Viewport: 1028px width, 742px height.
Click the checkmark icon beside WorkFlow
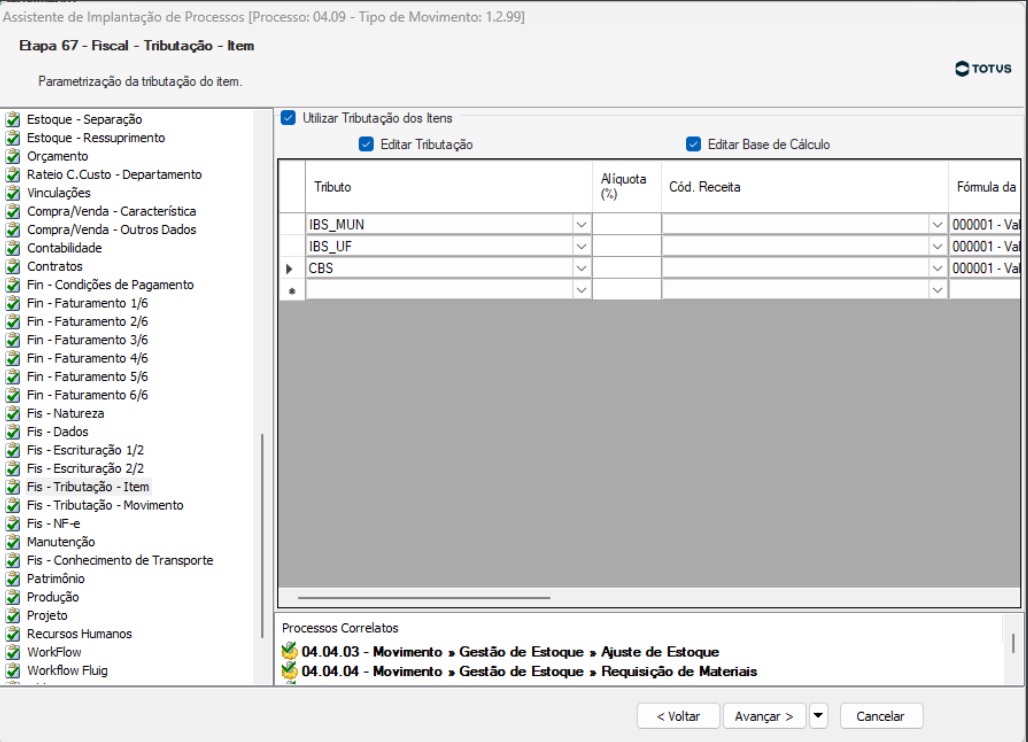13,652
